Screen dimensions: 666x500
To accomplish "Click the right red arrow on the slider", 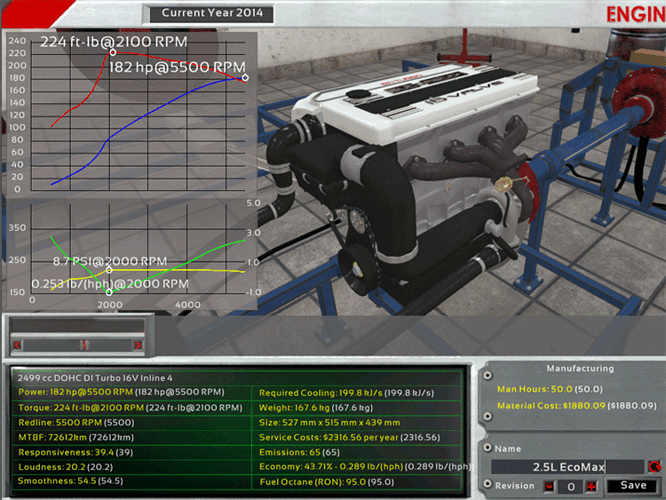I will [137, 345].
